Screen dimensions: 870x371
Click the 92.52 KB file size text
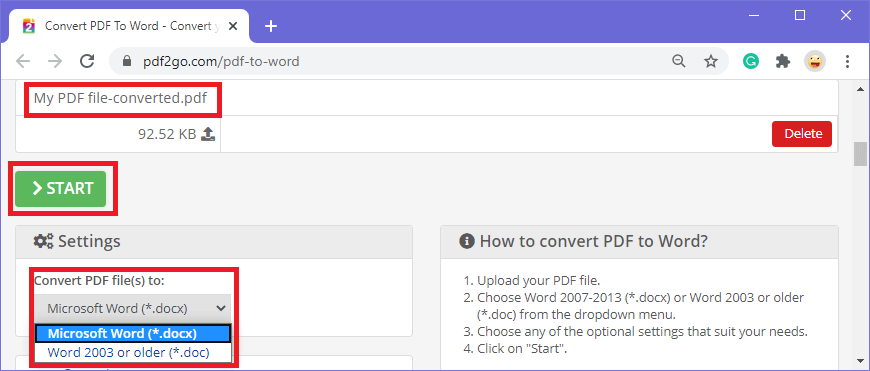tap(167, 134)
